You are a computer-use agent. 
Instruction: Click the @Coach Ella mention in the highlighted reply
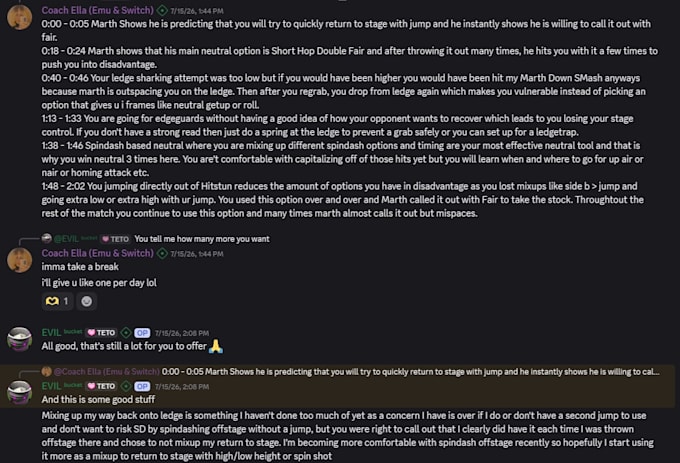(107, 372)
